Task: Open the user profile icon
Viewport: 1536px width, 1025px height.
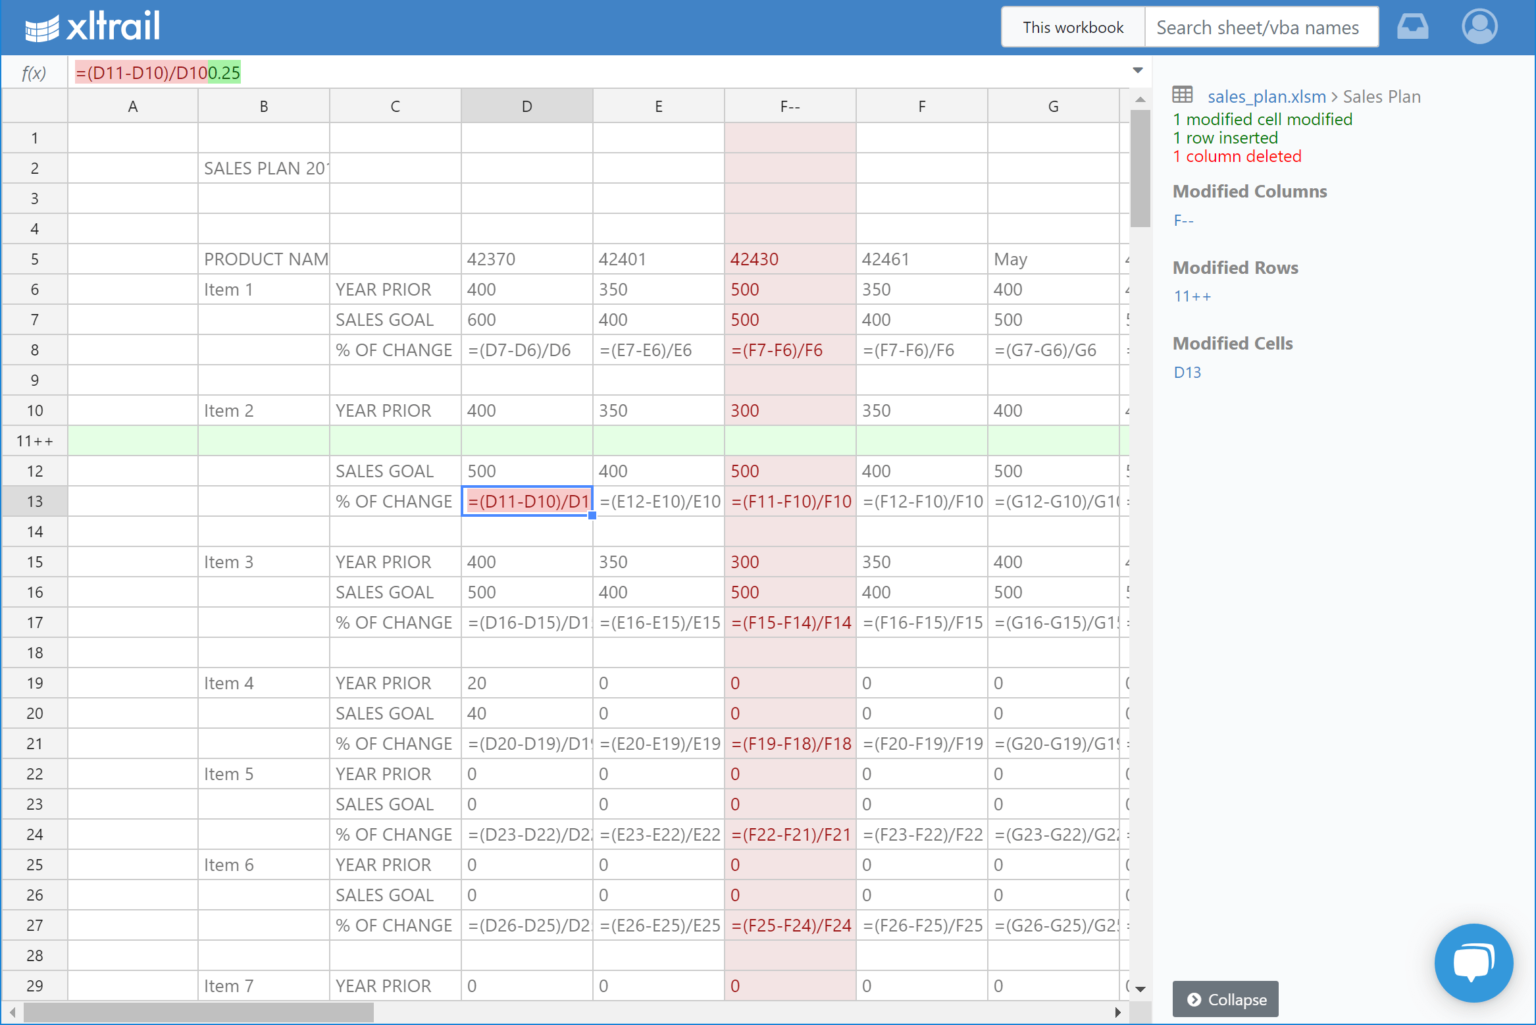Action: 1479,26
